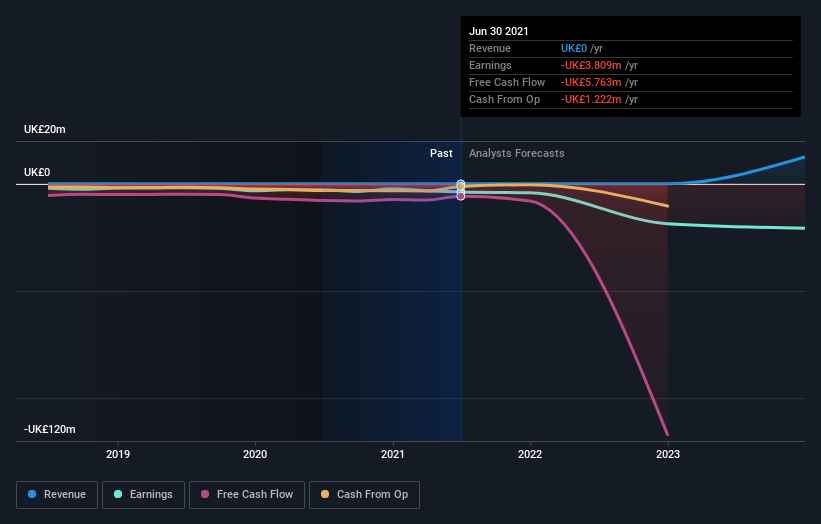This screenshot has width=821, height=524.
Task: Click the blue Revenue legend dot
Action: [32, 494]
